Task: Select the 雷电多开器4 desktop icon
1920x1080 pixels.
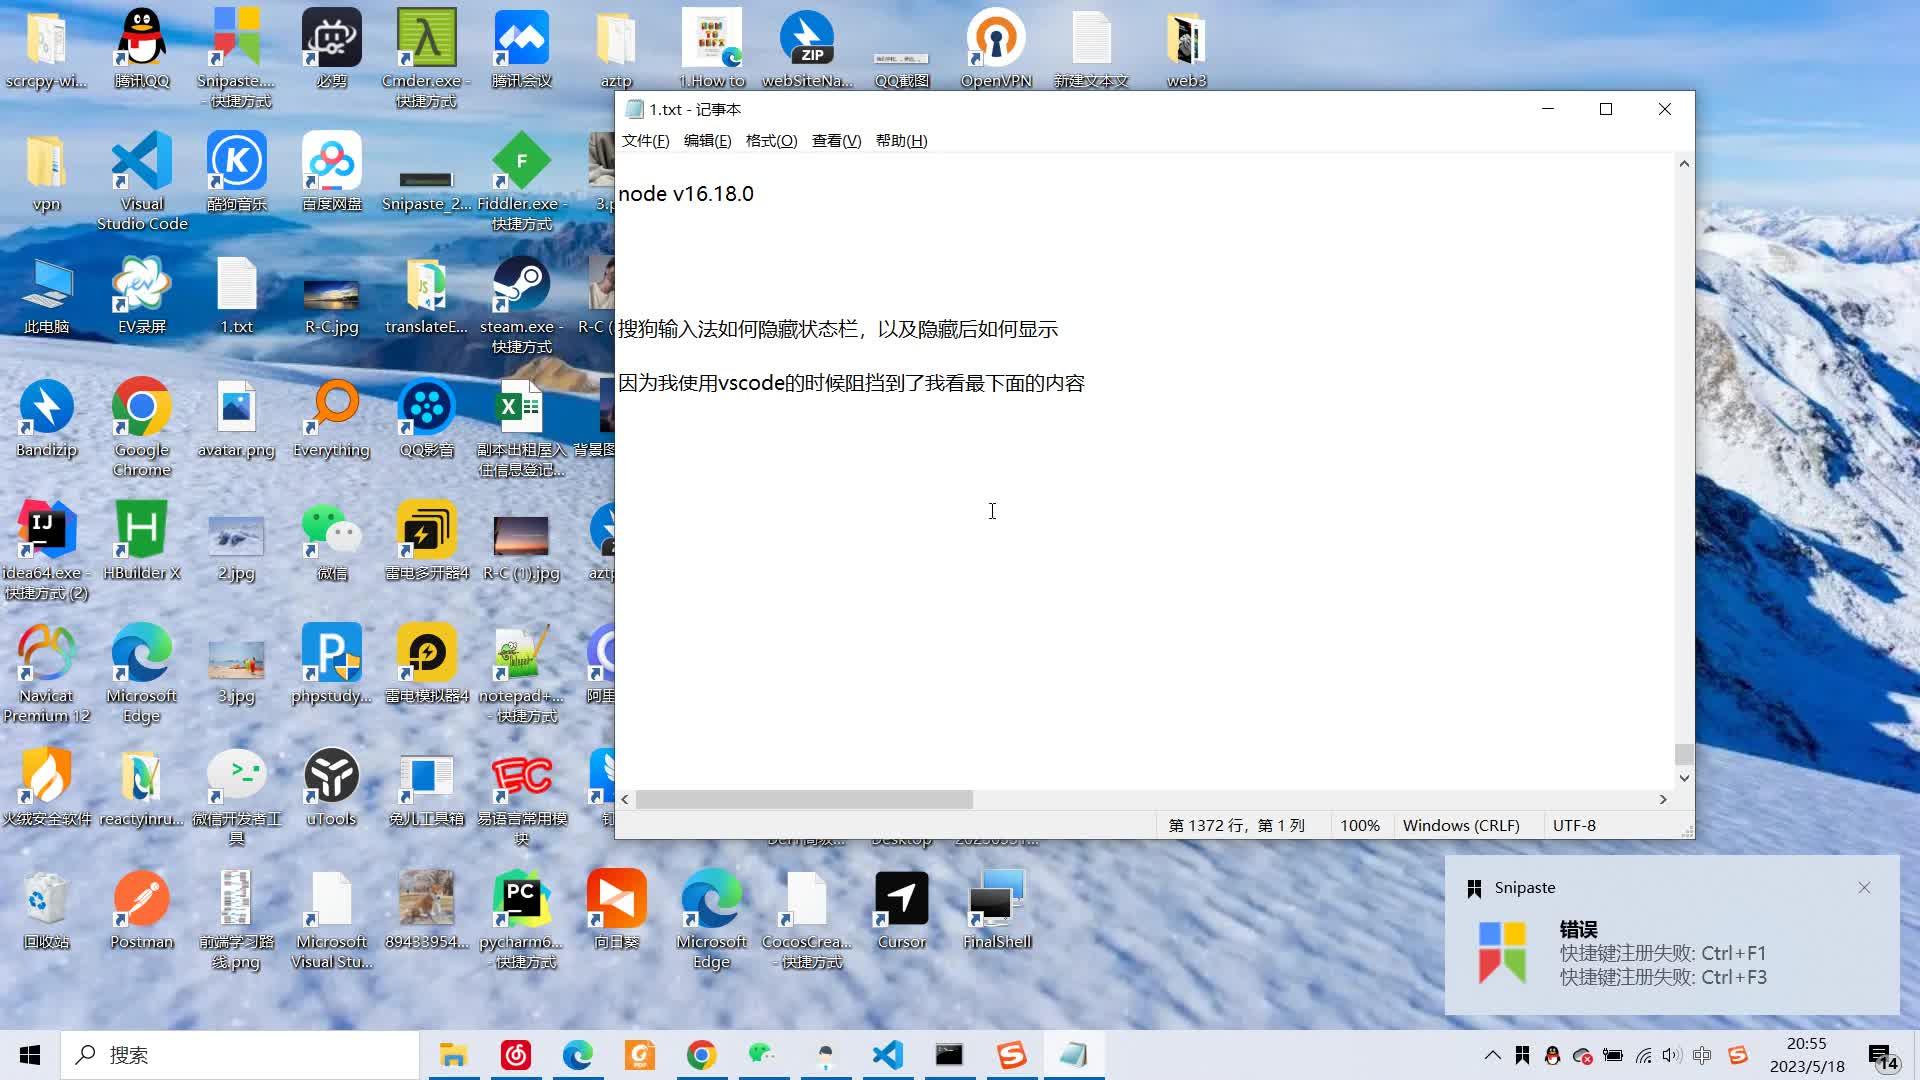Action: click(x=427, y=540)
